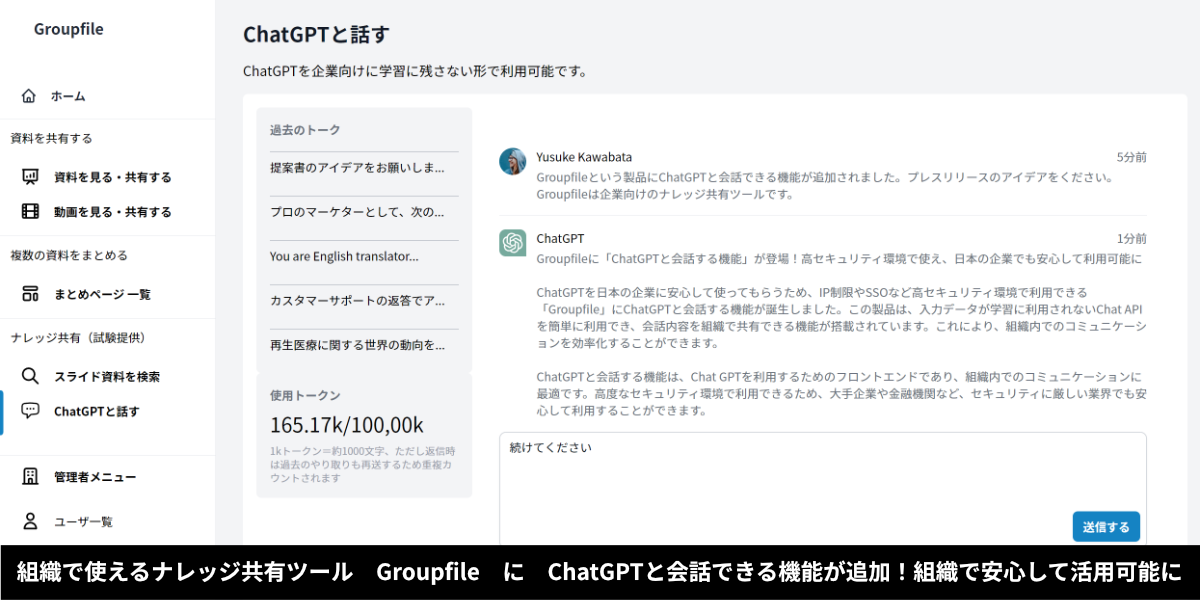Click the page title ChatGPTと話す
This screenshot has height=600, width=1200.
pos(316,34)
